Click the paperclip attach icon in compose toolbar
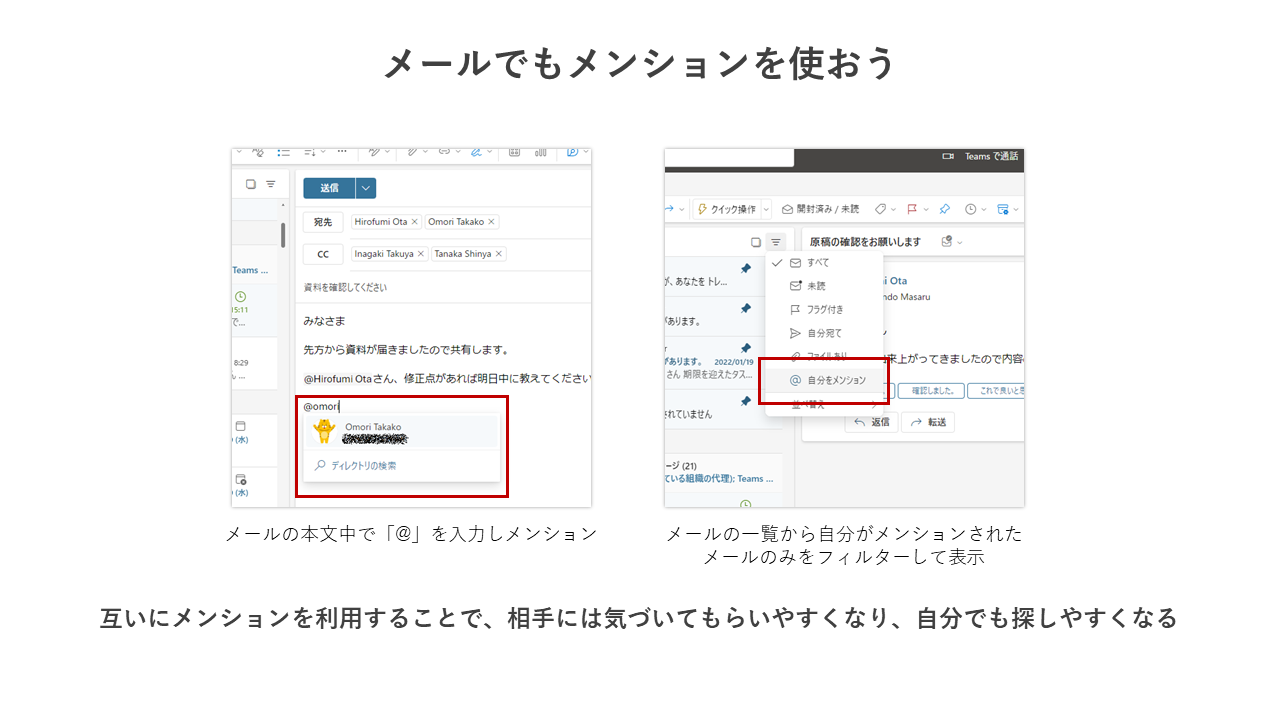Image resolution: width=1280 pixels, height=720 pixels. pyautogui.click(x=411, y=152)
